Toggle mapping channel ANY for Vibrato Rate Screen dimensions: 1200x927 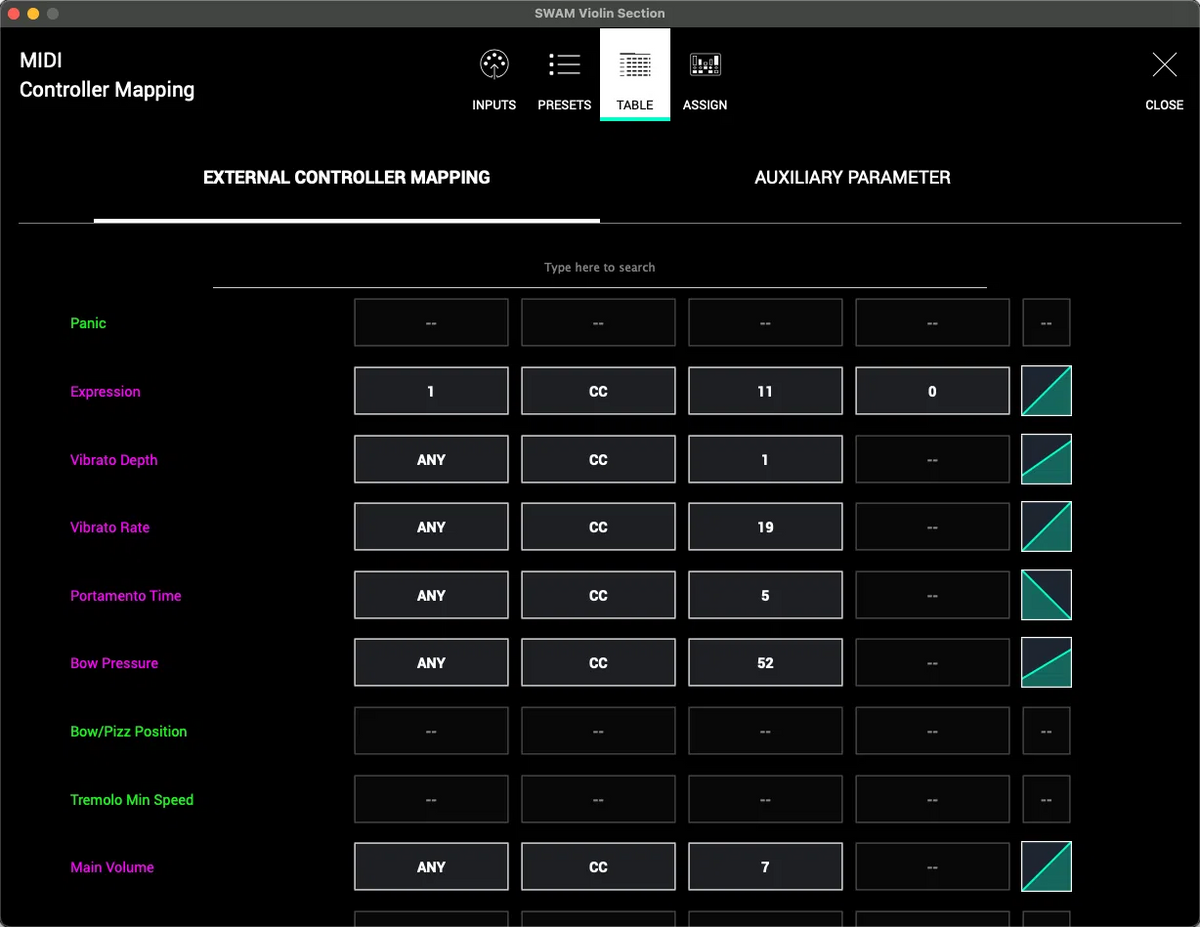tap(431, 527)
